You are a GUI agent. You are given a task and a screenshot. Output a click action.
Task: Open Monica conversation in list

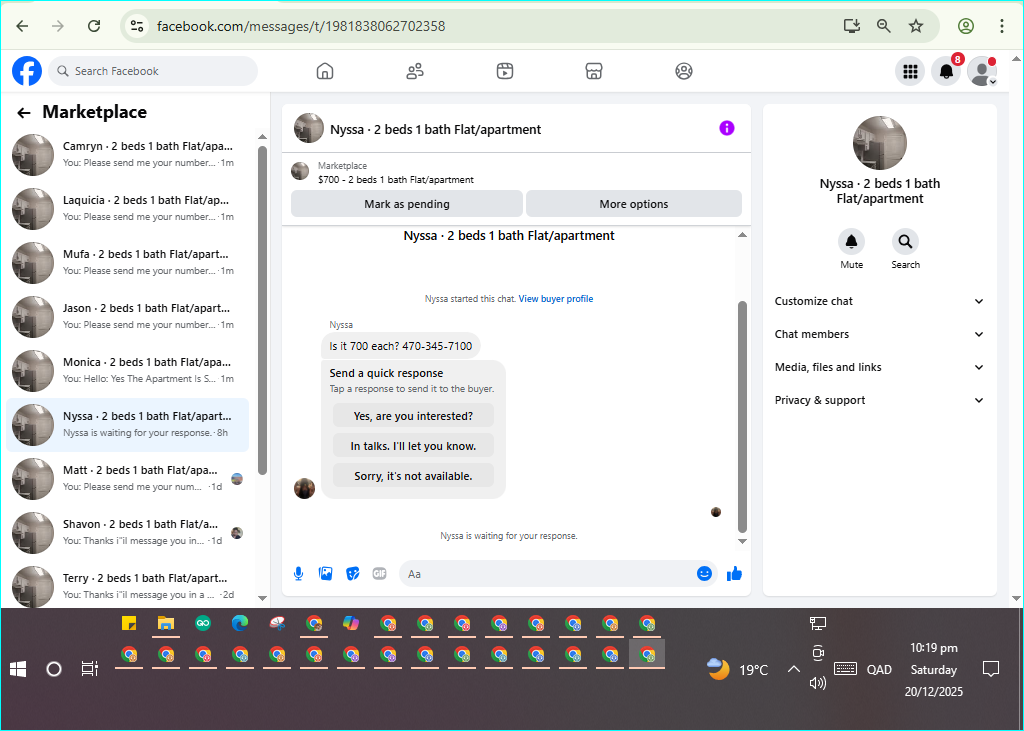[x=127, y=370]
